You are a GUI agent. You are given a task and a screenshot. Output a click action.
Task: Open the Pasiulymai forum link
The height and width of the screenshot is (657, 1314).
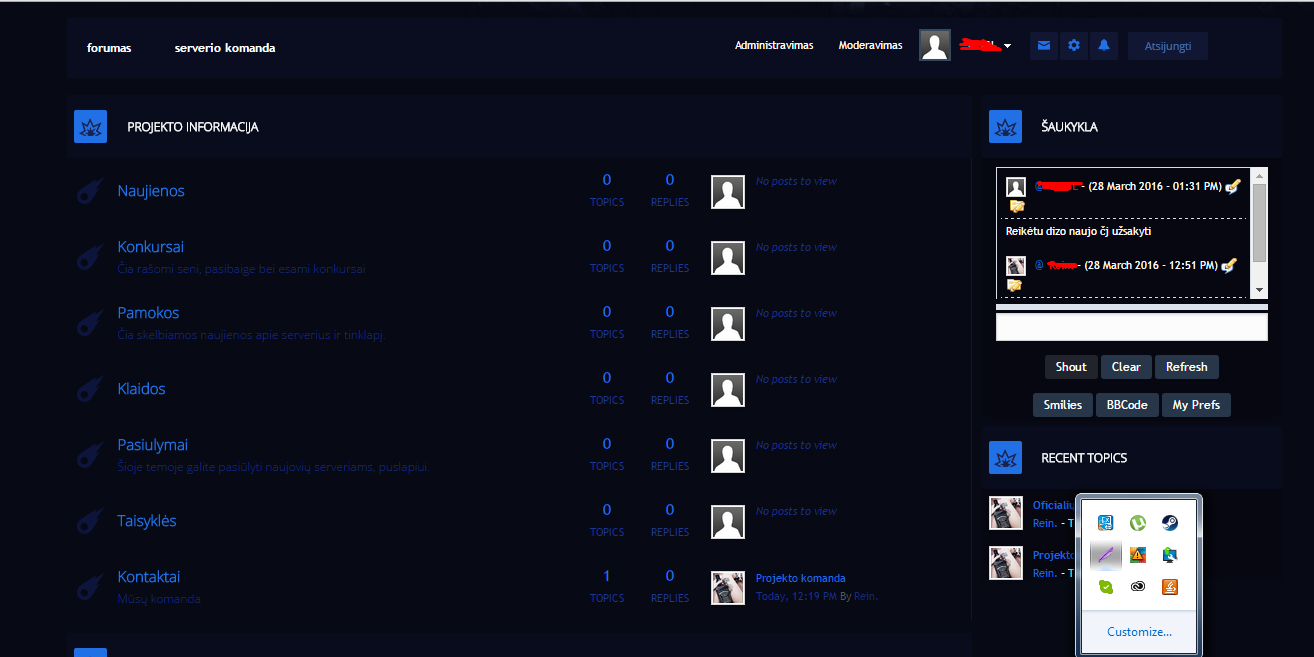[153, 445]
